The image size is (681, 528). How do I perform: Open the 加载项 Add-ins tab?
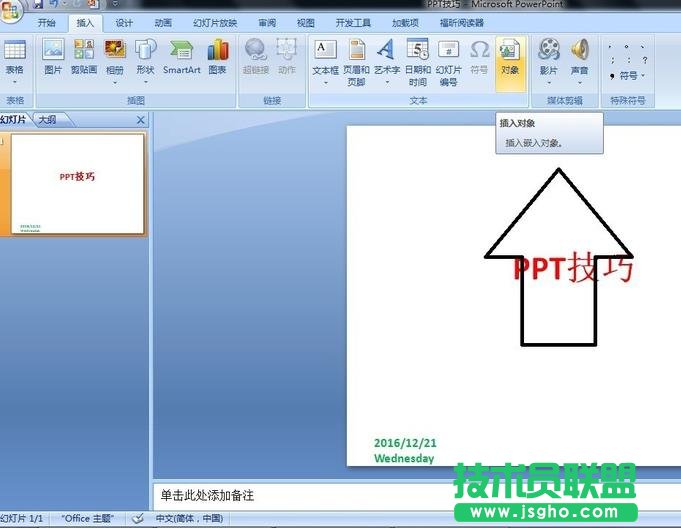405,23
